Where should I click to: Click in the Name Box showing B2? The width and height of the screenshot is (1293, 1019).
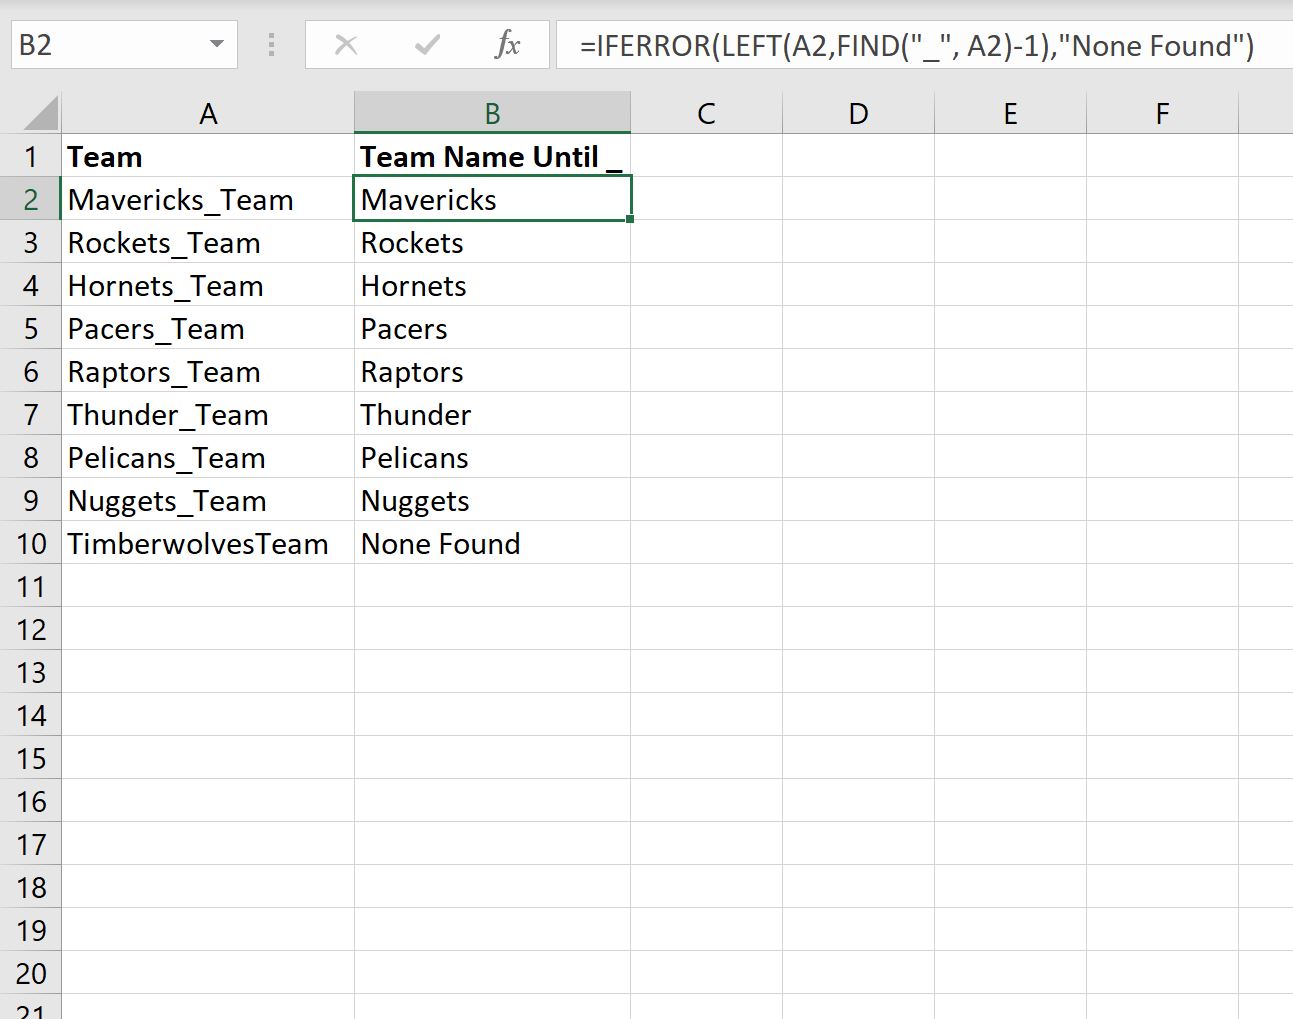[110, 45]
